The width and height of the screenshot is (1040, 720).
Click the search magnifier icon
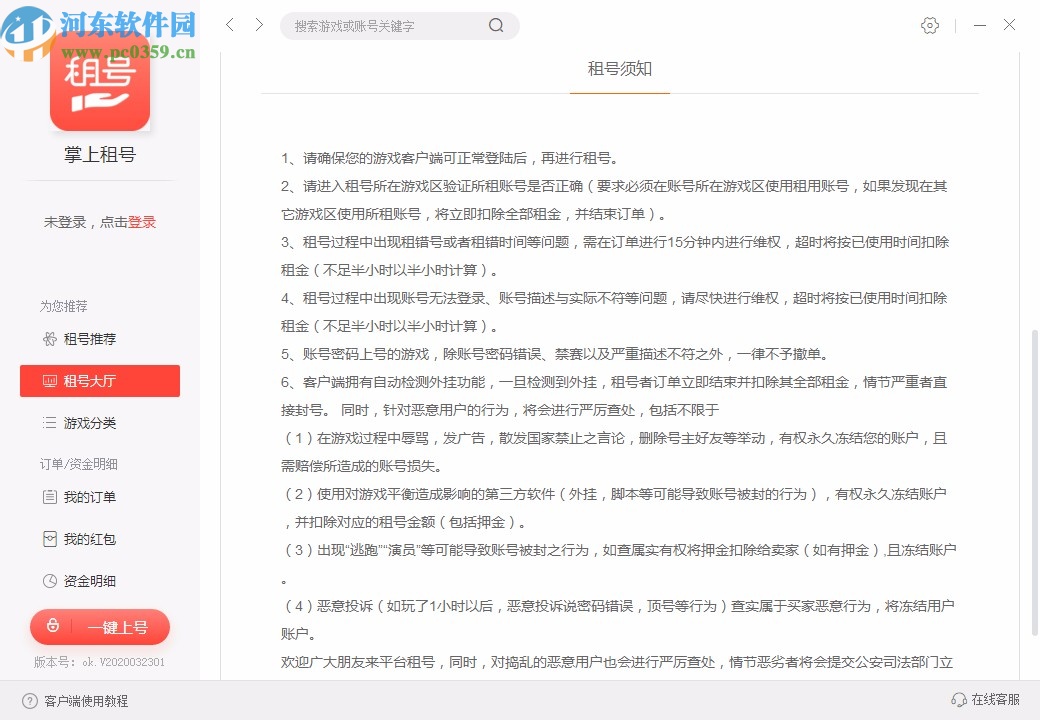click(496, 25)
